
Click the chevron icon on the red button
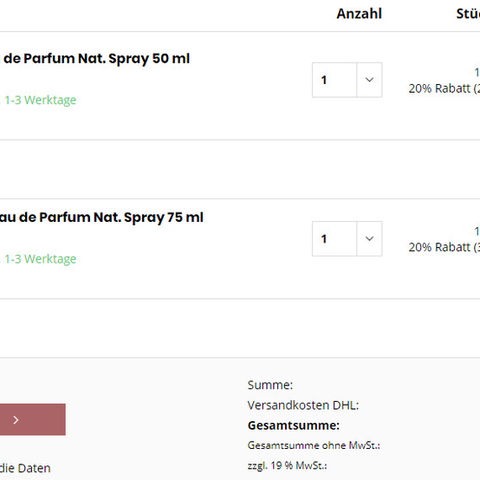click(x=16, y=420)
